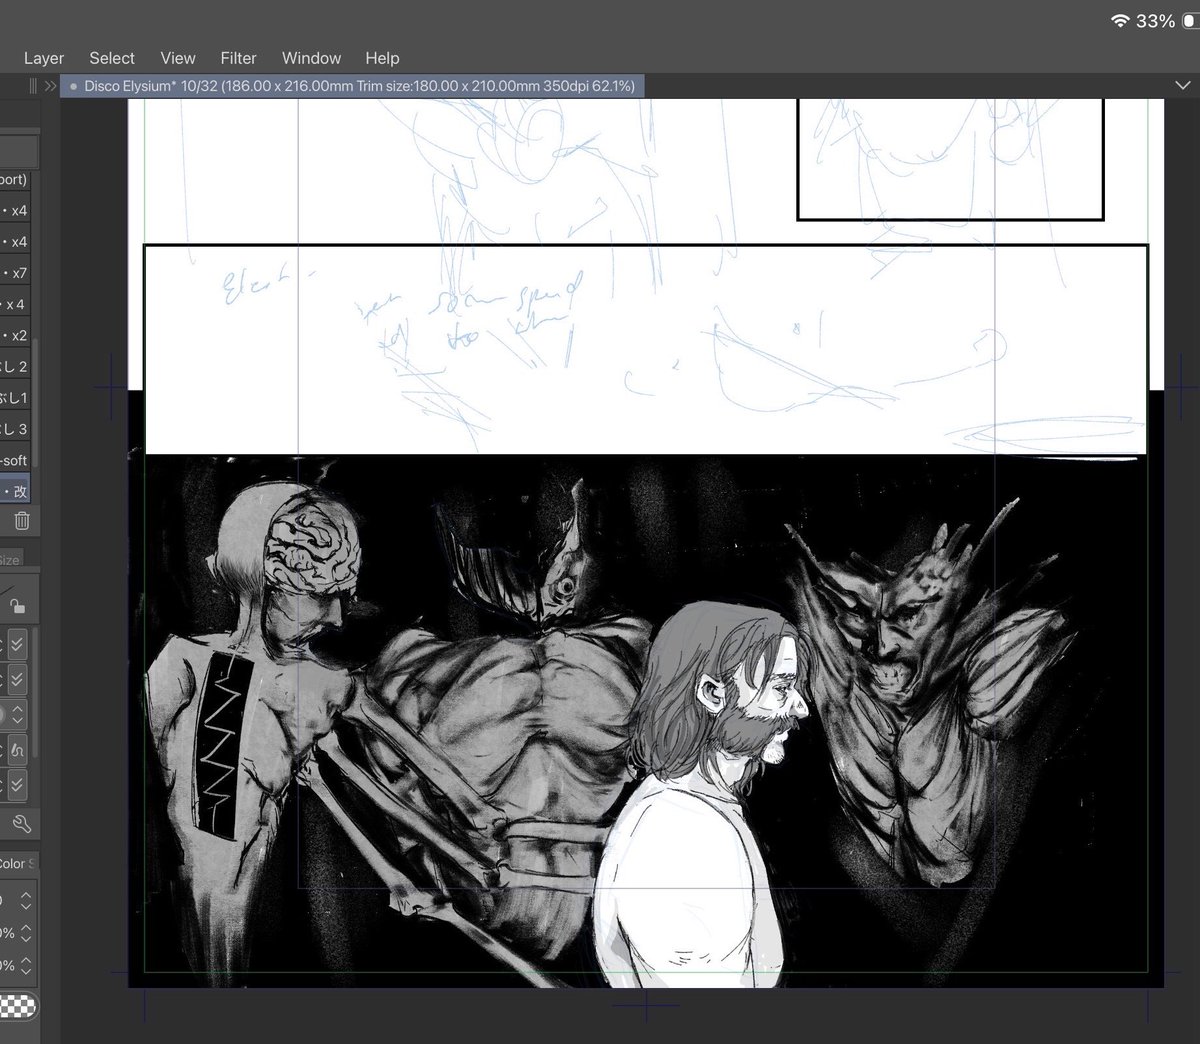The height and width of the screenshot is (1044, 1200).
Task: Select the sub tool ending in 'port)'
Action: click(x=15, y=180)
